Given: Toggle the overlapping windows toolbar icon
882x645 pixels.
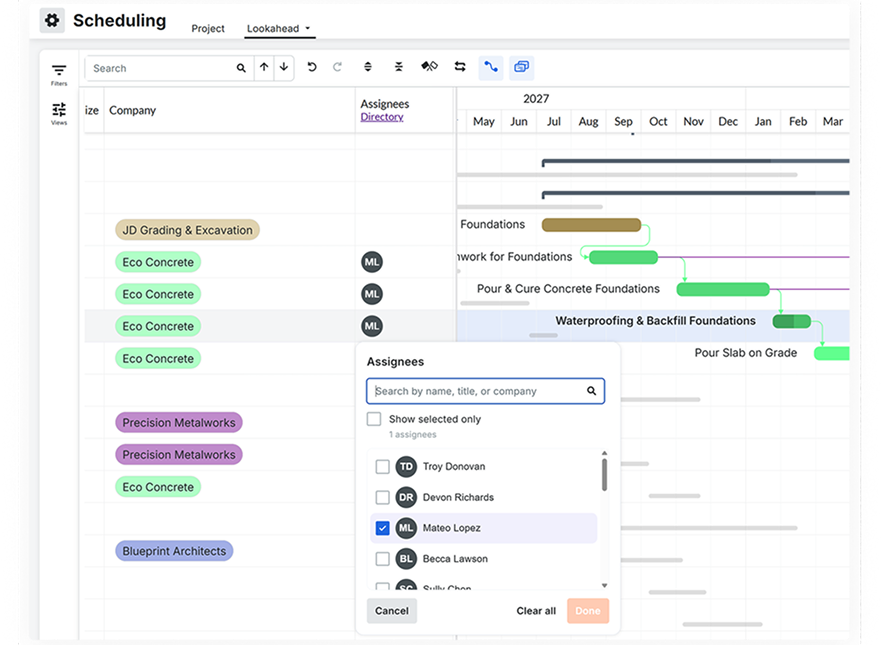Looking at the screenshot, I should coord(521,67).
